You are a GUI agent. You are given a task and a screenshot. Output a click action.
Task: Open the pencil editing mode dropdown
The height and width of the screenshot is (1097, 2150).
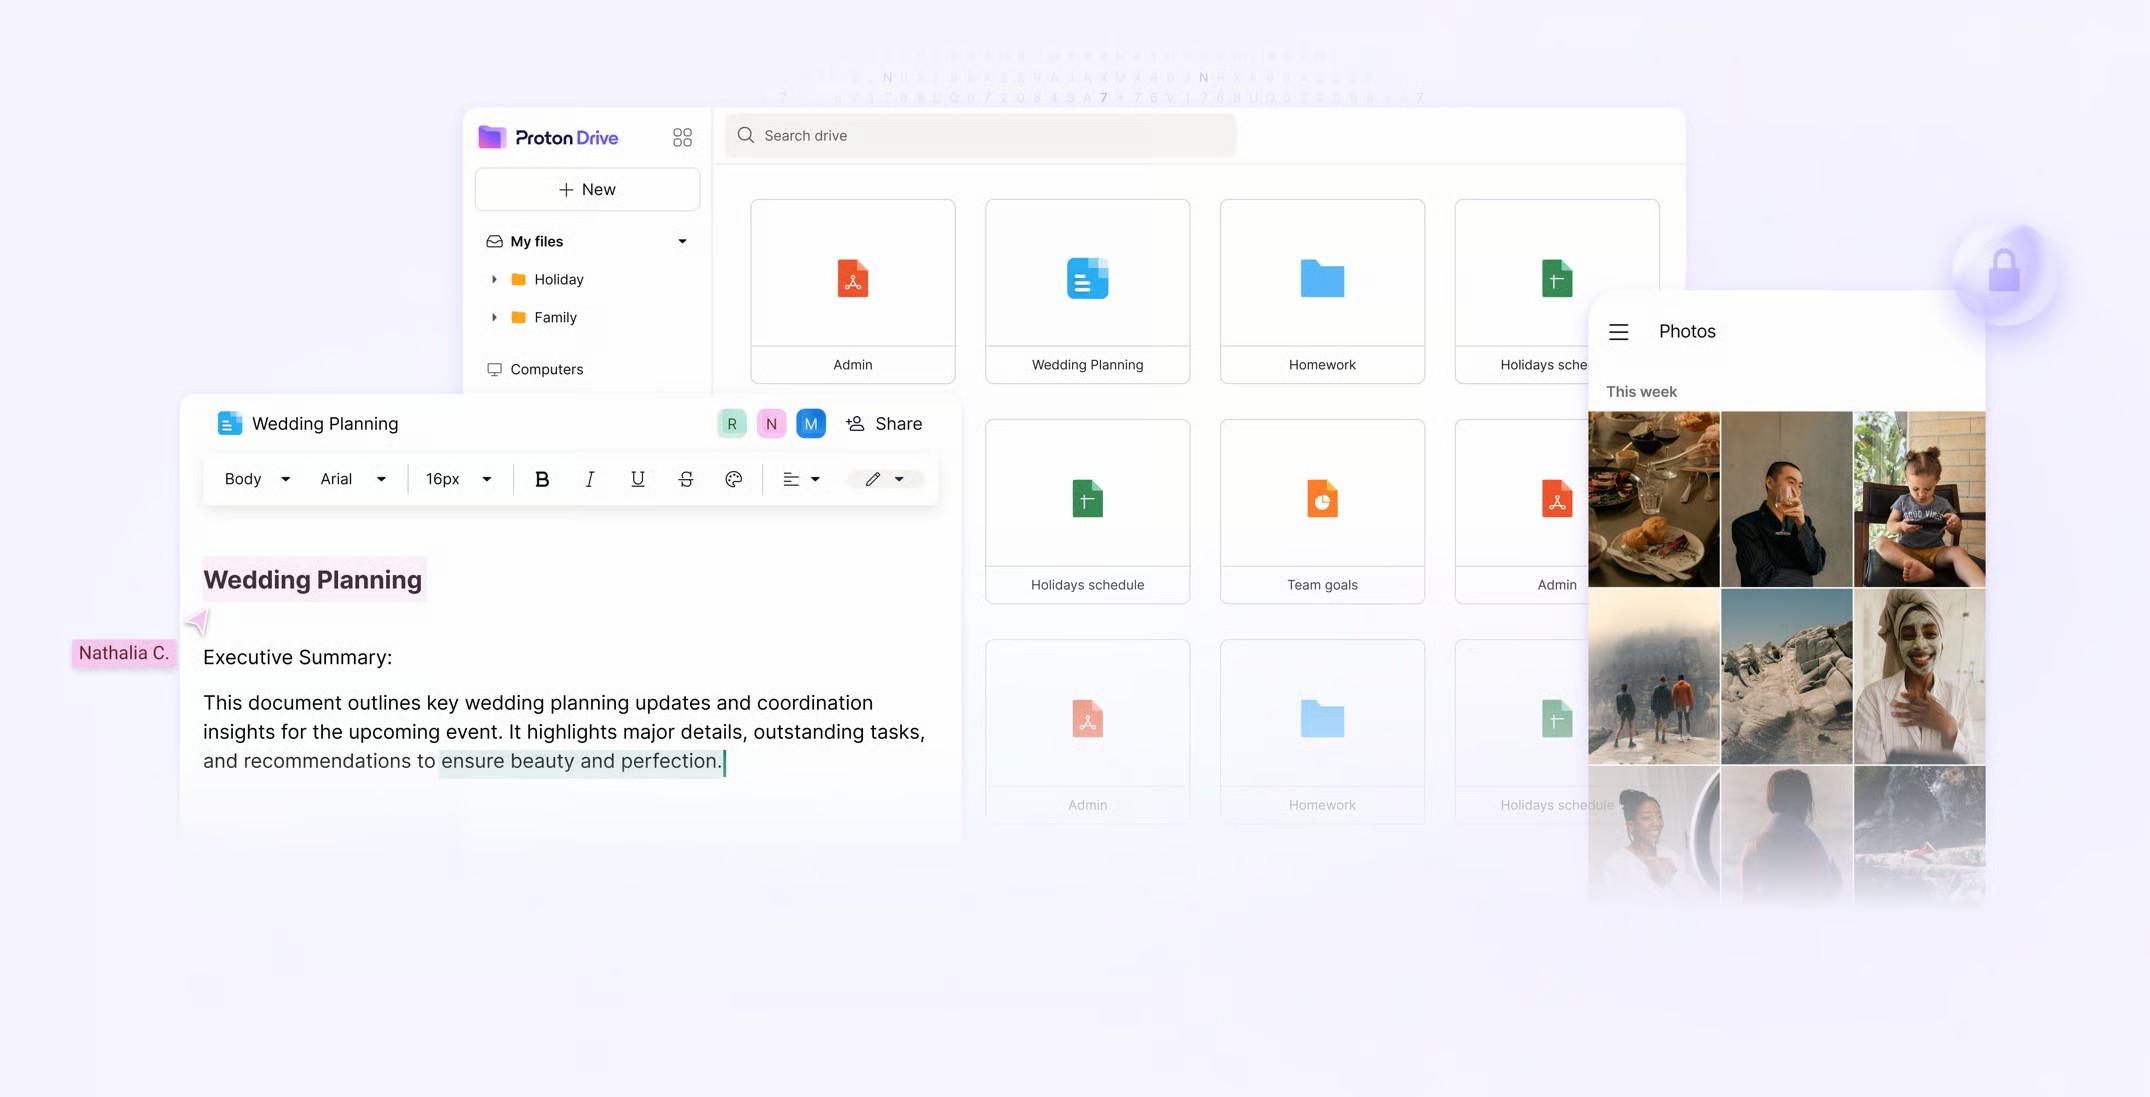(884, 479)
